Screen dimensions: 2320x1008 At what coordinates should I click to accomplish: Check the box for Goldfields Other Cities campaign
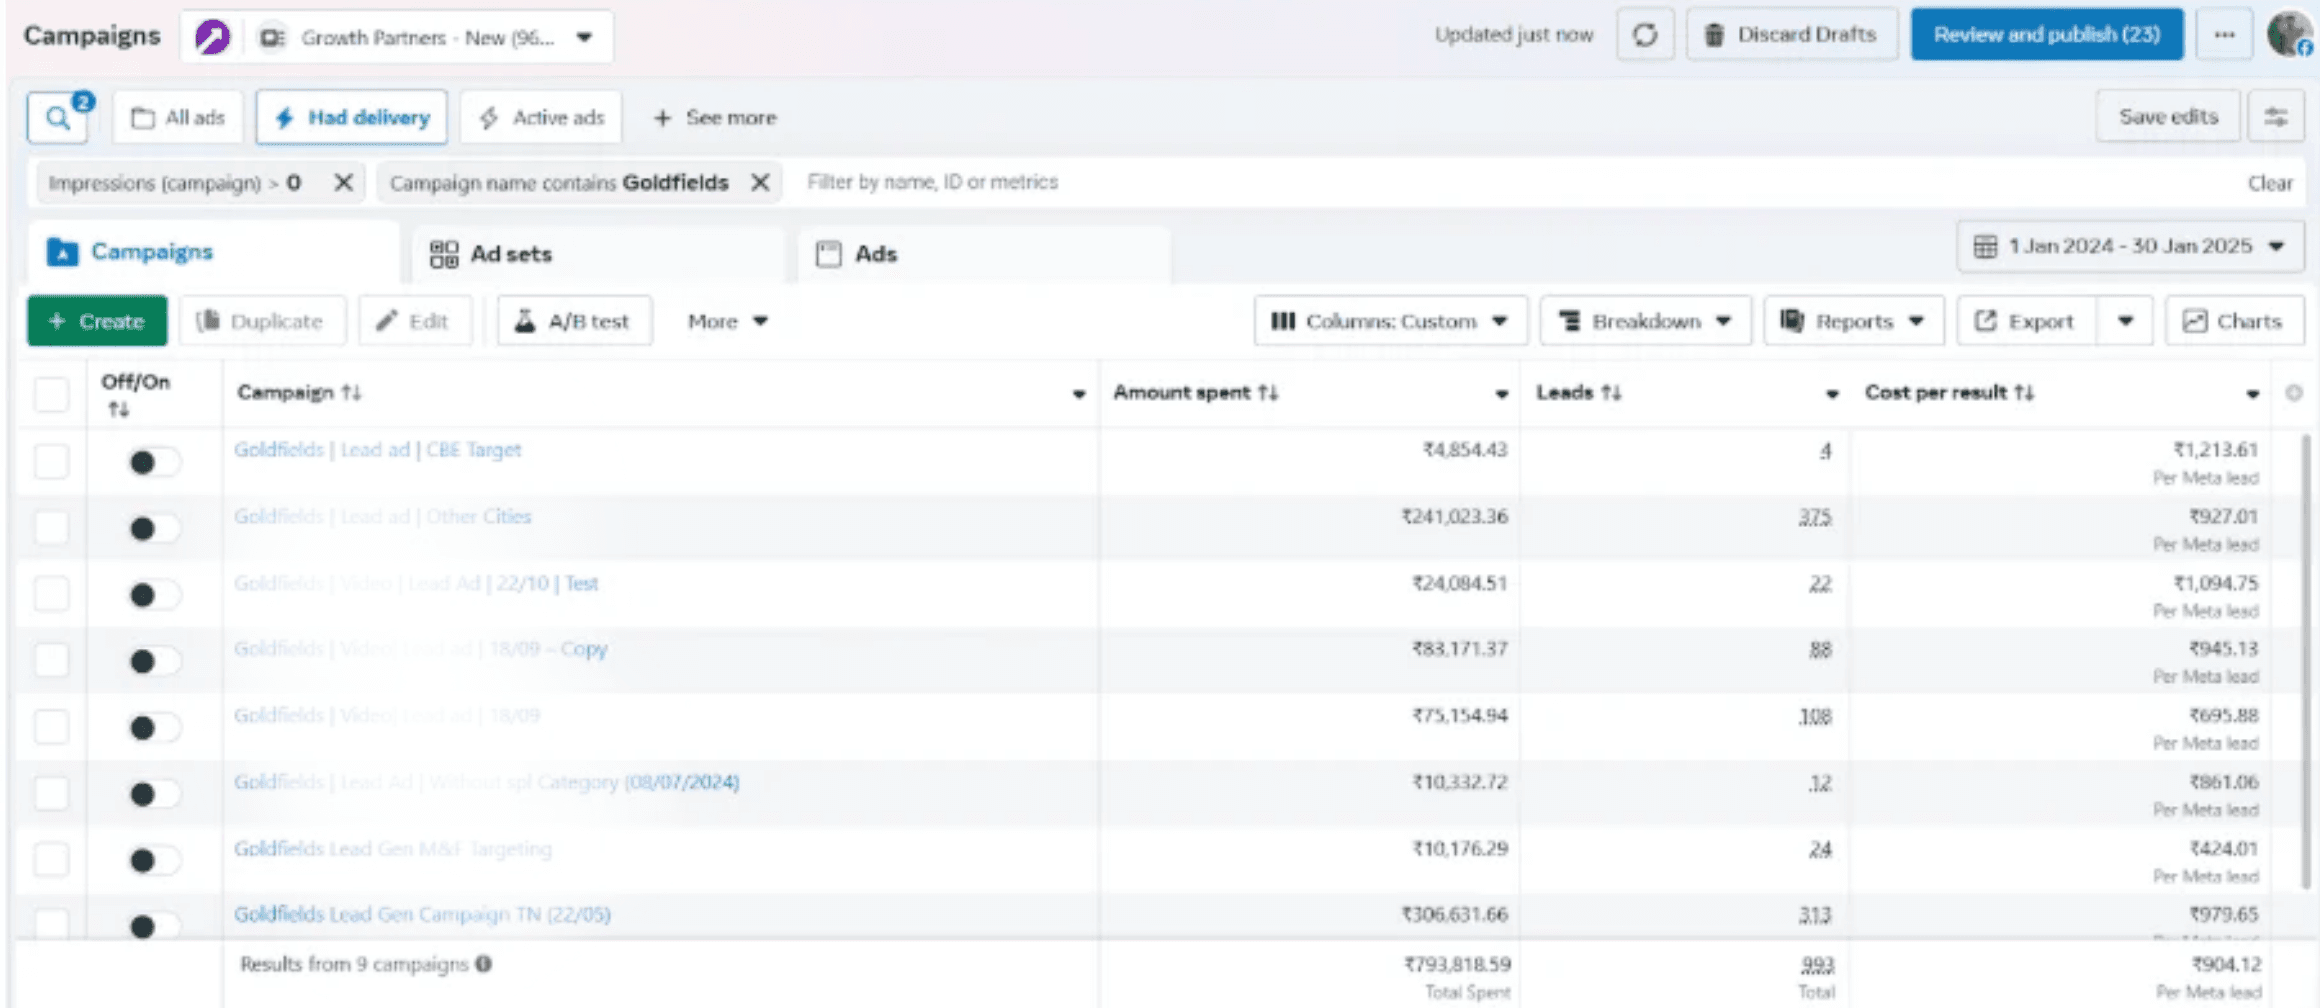coord(51,528)
